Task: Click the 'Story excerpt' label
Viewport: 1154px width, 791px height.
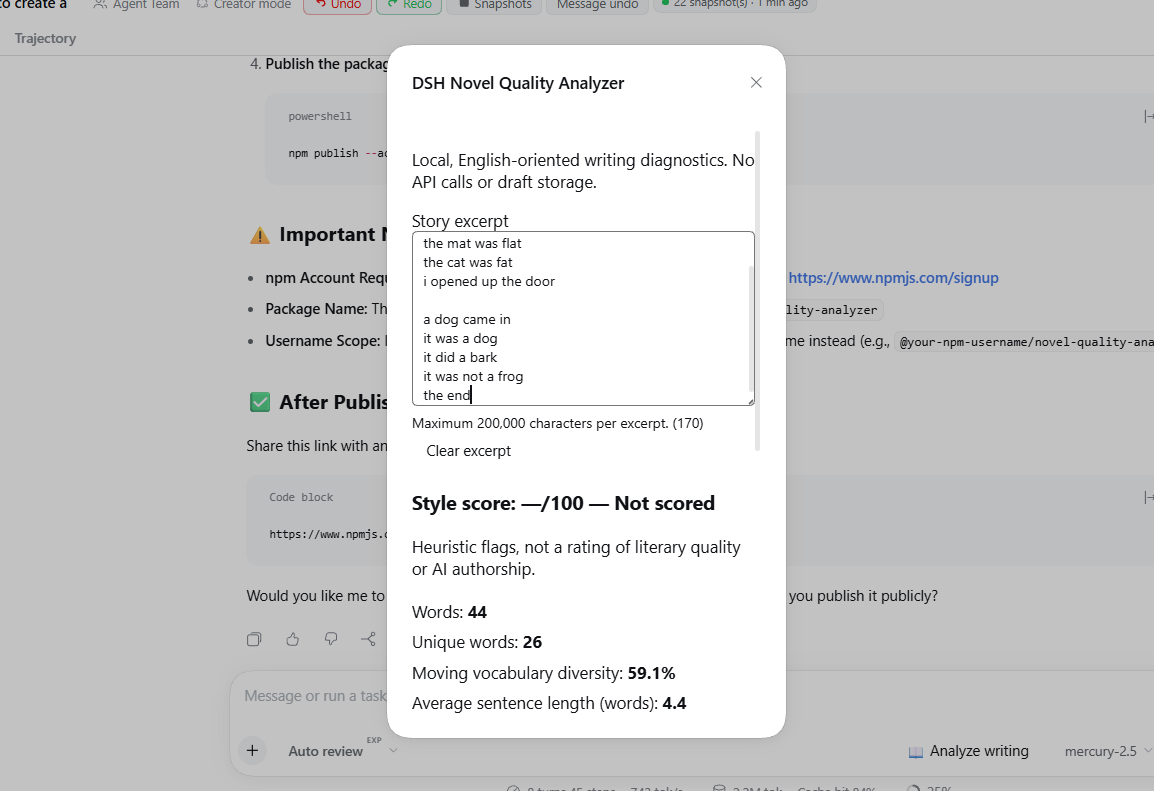Action: 460,221
